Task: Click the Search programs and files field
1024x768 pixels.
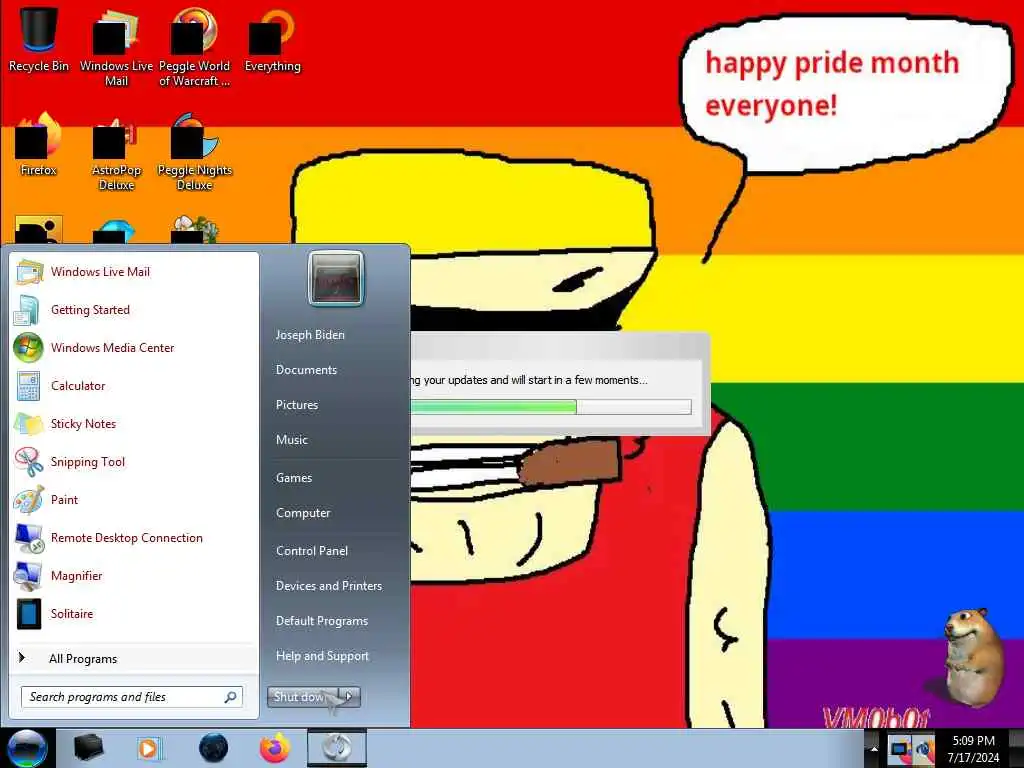Action: [x=124, y=697]
